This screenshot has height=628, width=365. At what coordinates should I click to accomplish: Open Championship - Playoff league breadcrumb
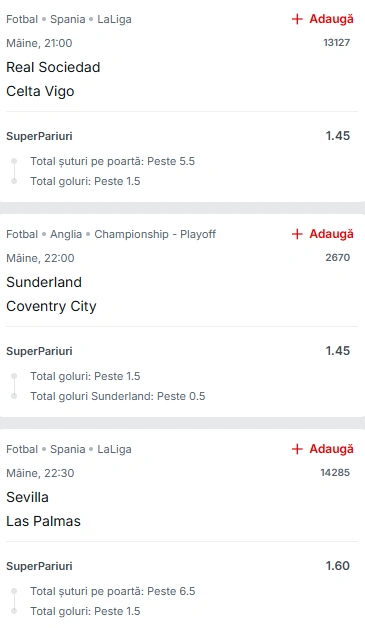155,234
